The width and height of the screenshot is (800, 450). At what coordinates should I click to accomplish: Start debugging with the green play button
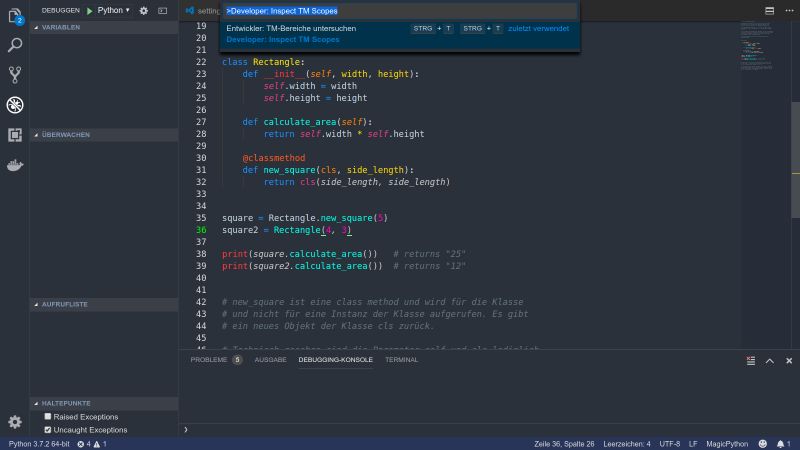coord(90,11)
